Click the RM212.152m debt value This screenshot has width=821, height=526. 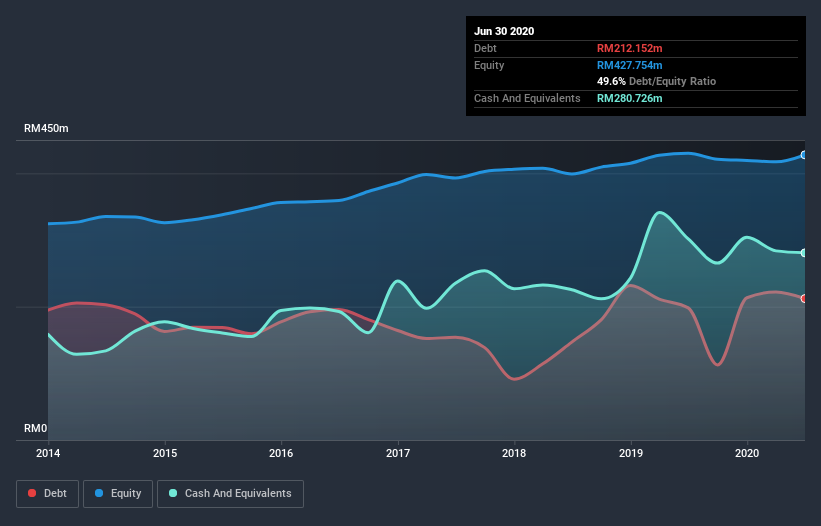pos(629,48)
